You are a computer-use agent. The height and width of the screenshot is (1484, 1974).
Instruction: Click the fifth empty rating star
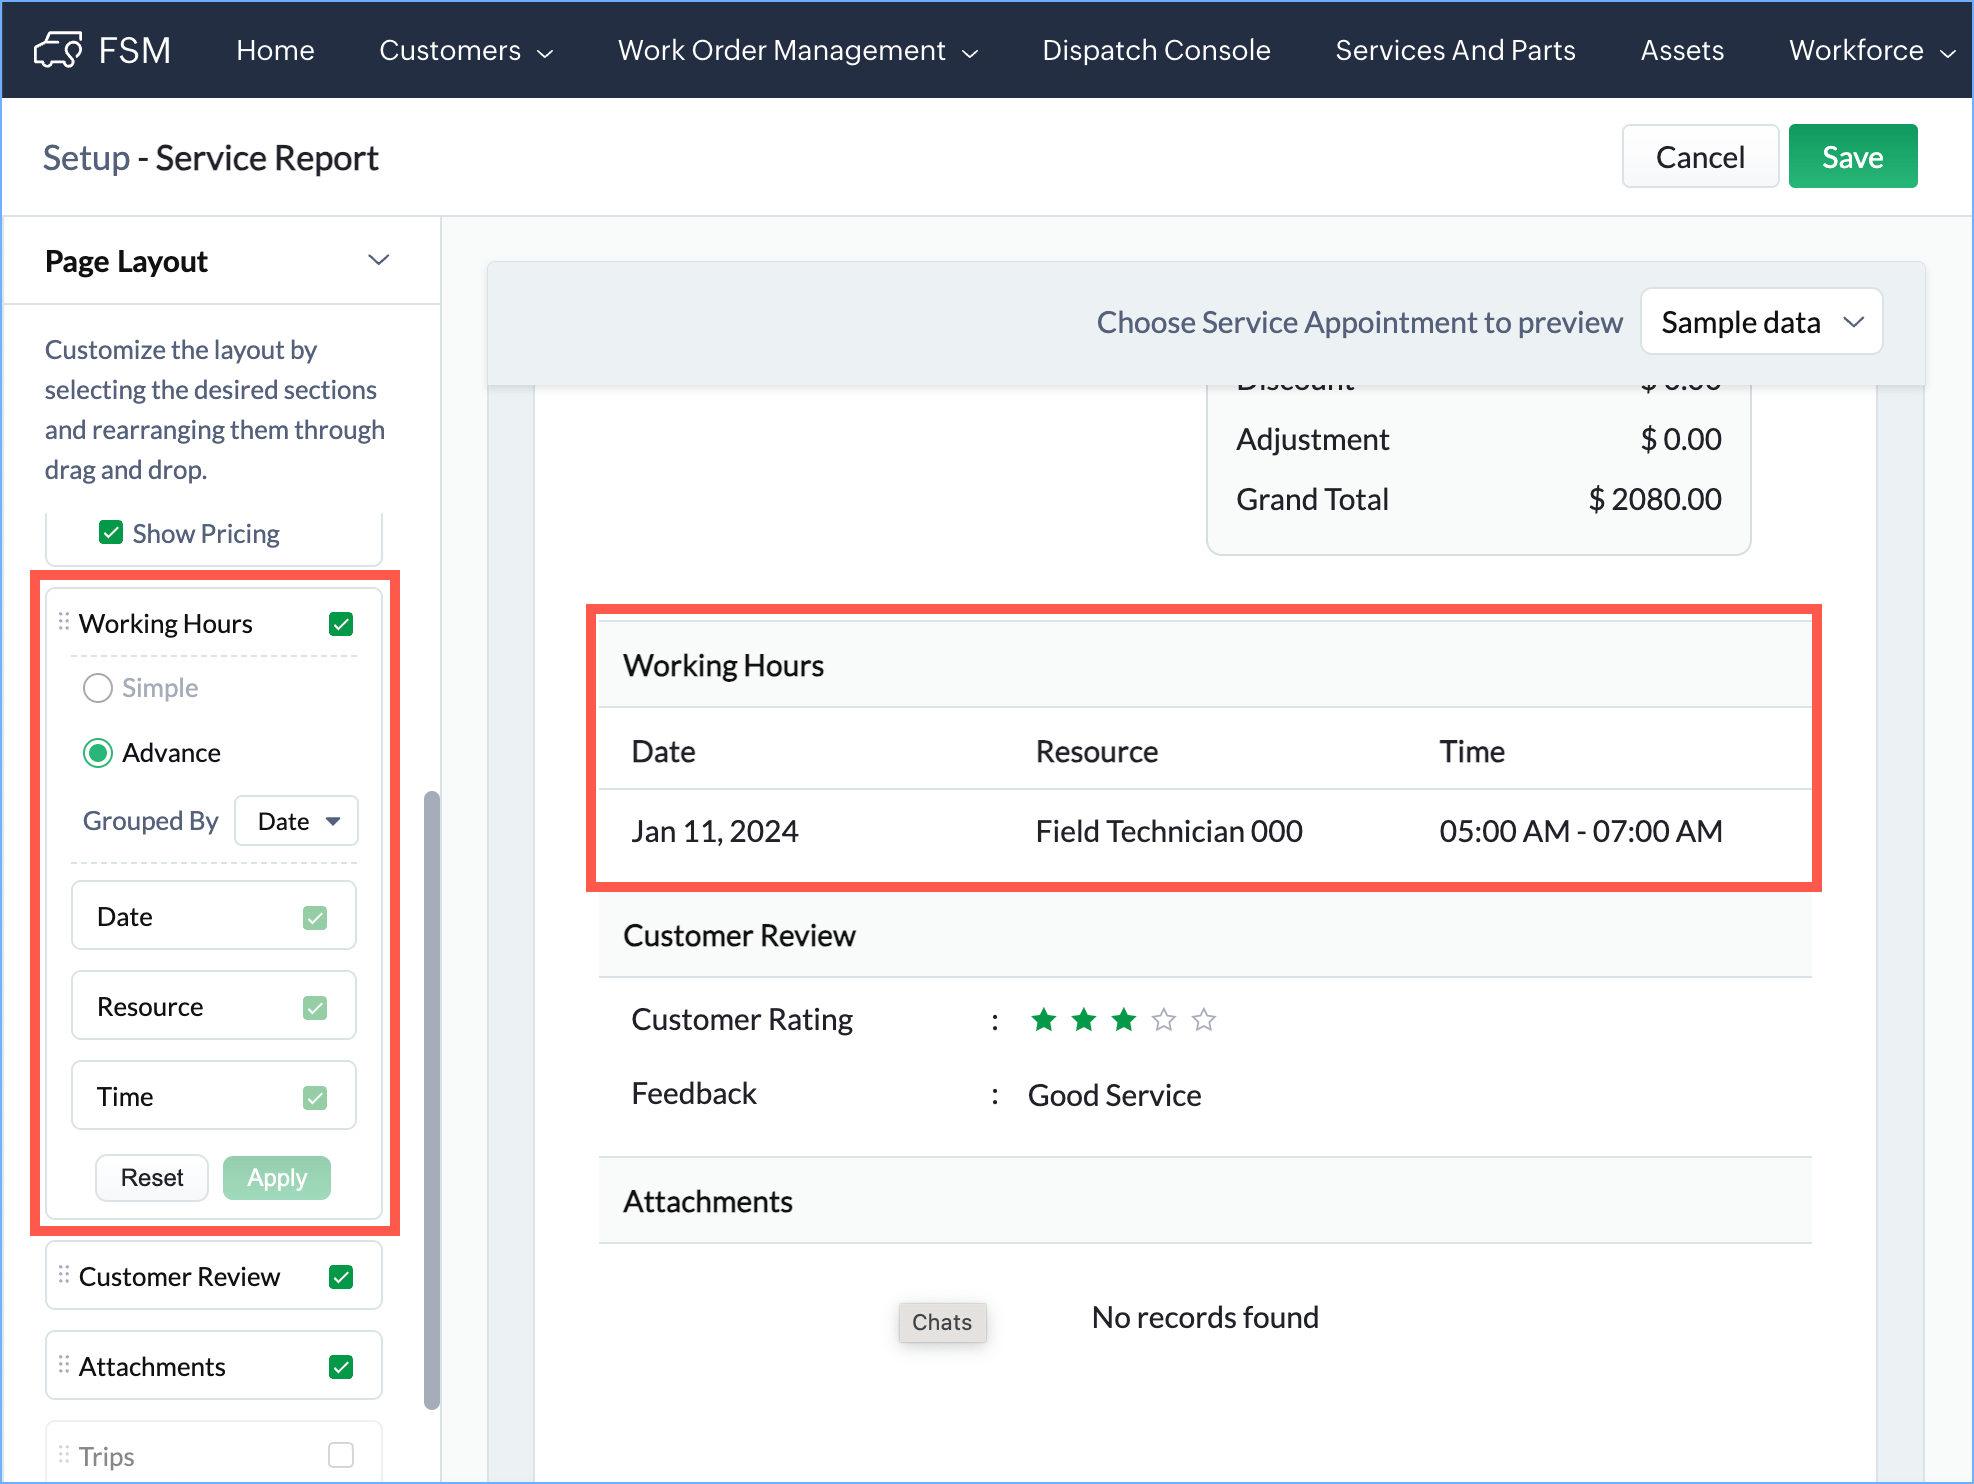(1204, 1020)
